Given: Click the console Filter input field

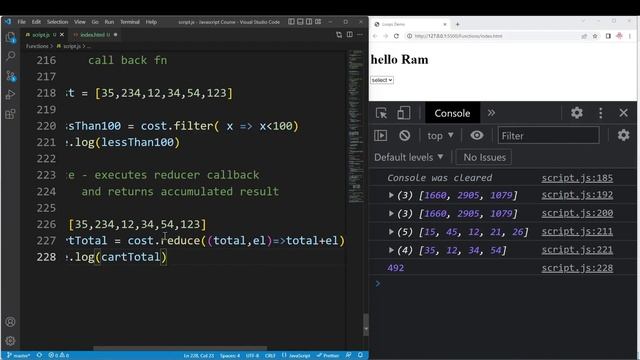Looking at the screenshot, I should point(548,136).
